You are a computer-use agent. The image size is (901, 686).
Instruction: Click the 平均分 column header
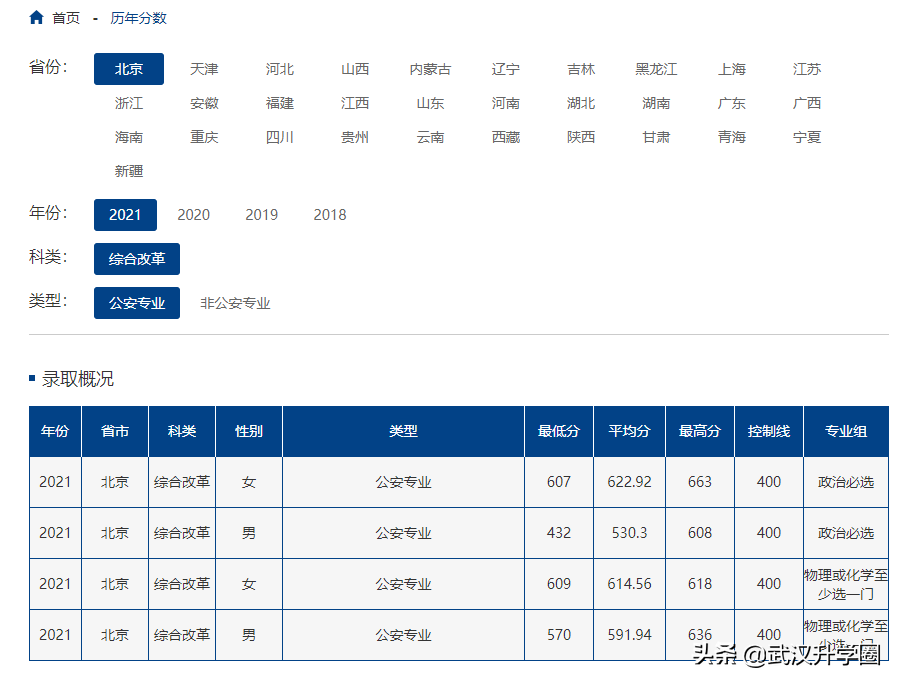point(629,431)
